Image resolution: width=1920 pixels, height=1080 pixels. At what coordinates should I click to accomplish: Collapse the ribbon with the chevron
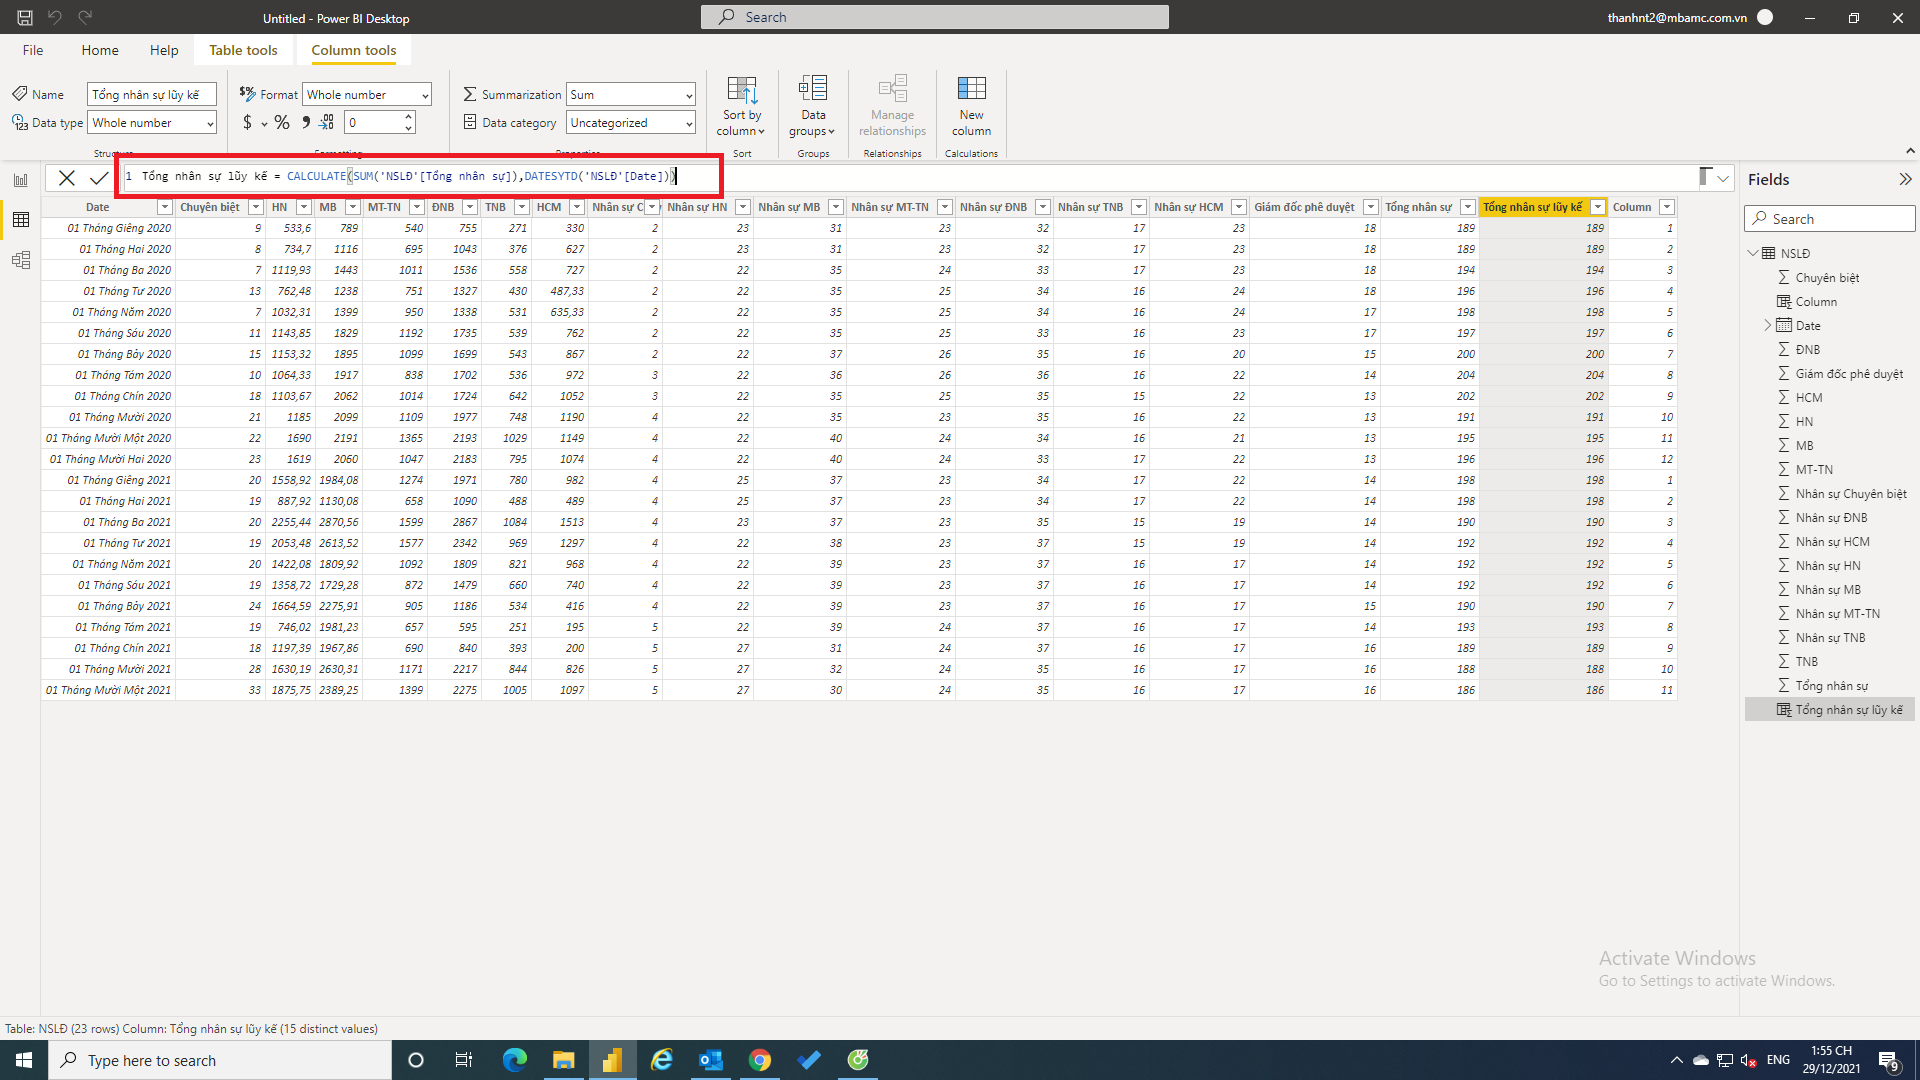coord(1911,150)
